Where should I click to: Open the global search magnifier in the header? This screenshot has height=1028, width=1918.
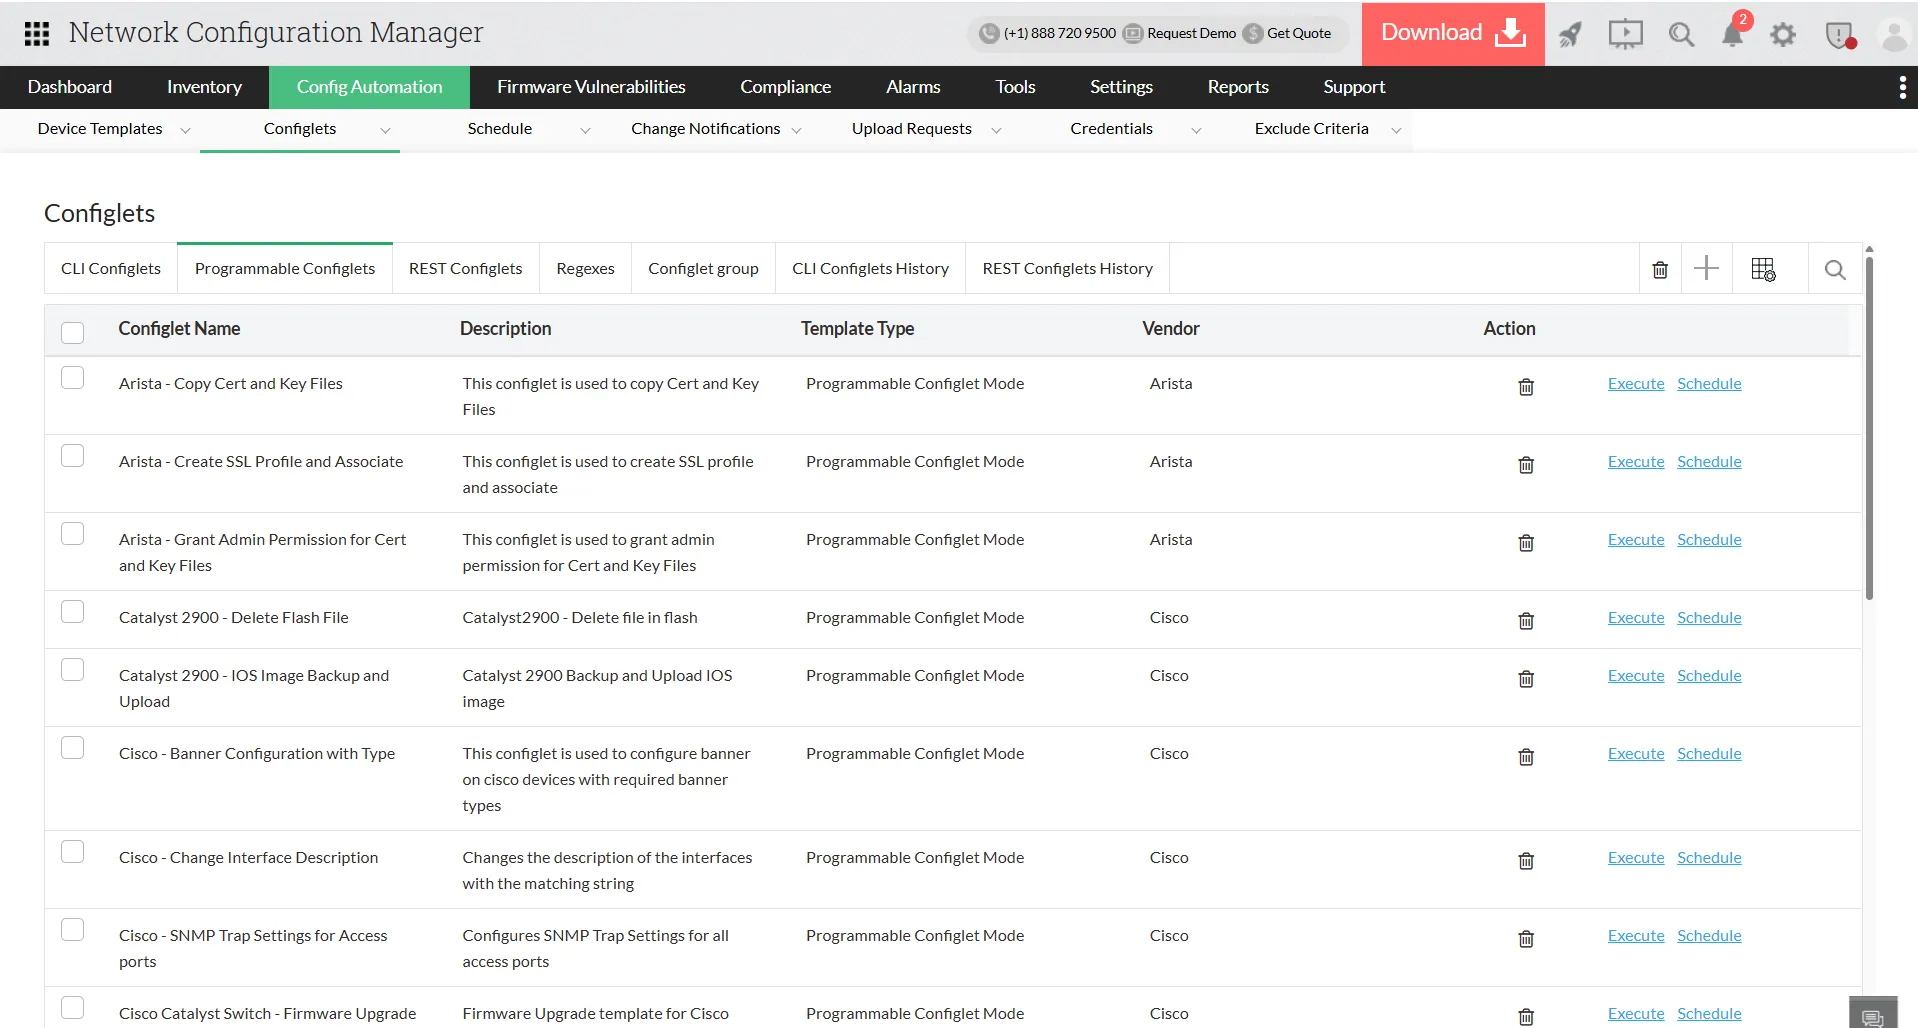pyautogui.click(x=1680, y=34)
